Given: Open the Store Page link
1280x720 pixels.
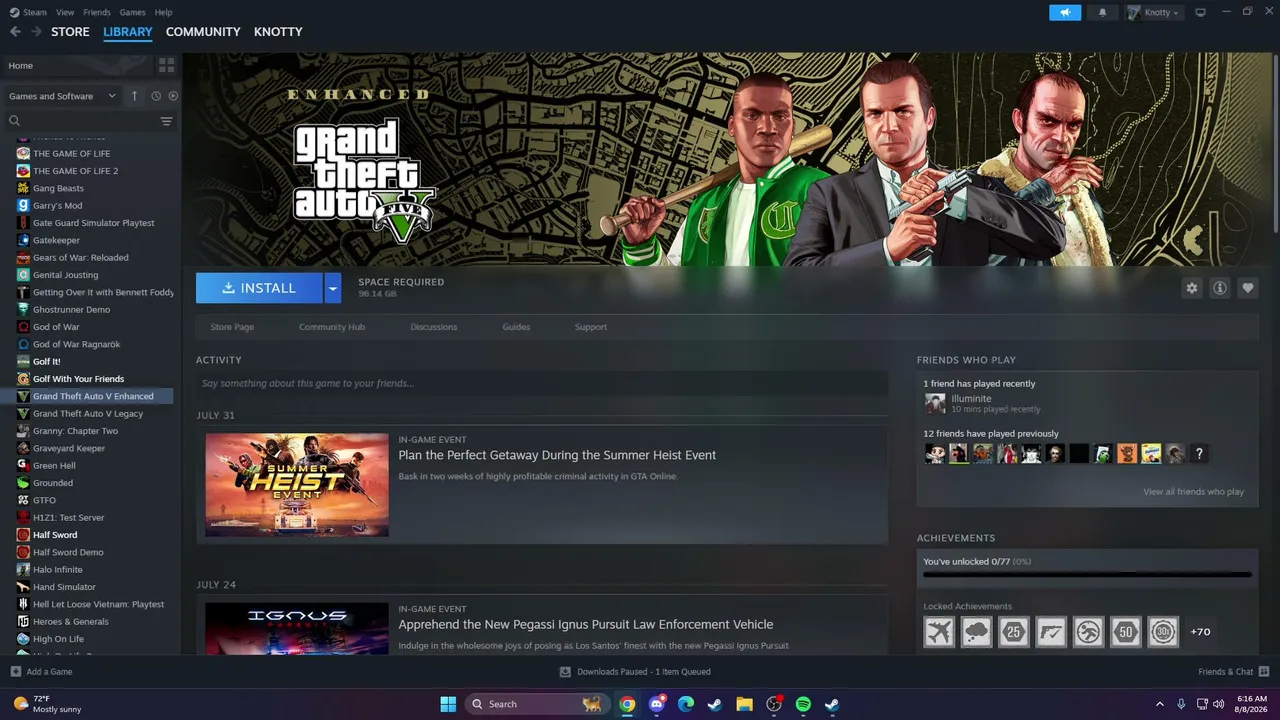Looking at the screenshot, I should coord(232,327).
